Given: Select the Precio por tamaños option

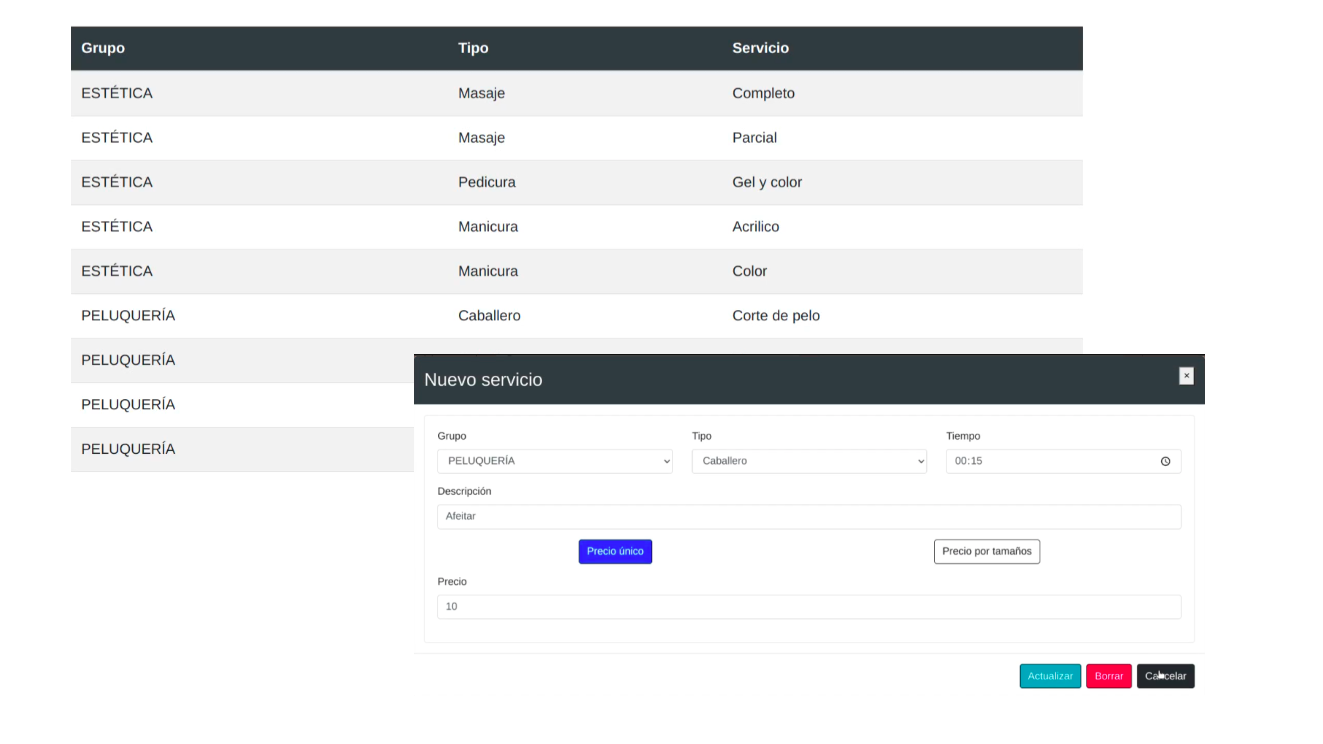Looking at the screenshot, I should click(987, 551).
